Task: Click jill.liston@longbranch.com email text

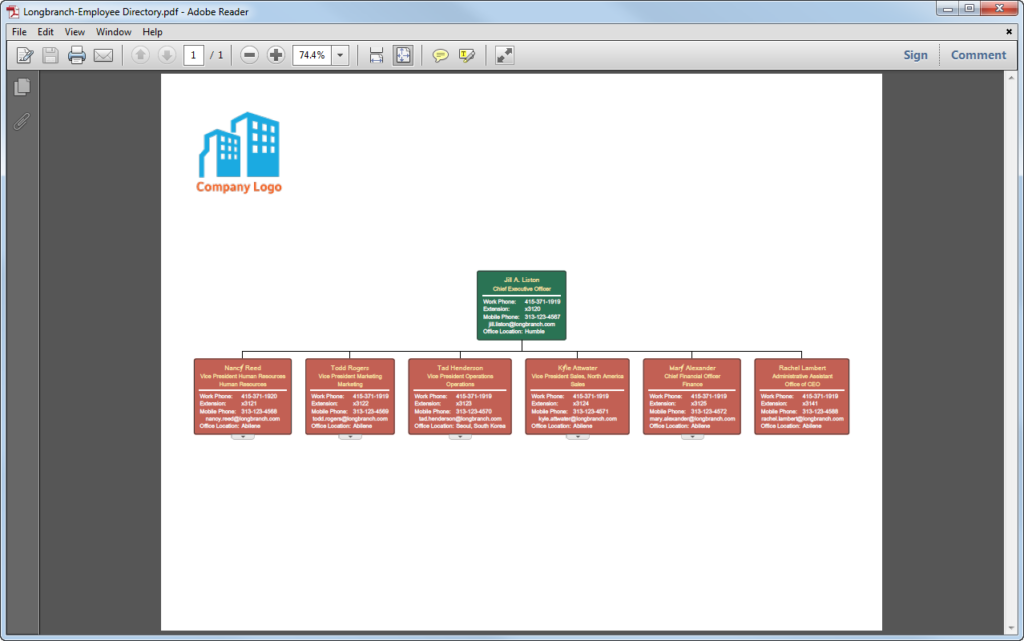Action: pyautogui.click(x=522, y=324)
